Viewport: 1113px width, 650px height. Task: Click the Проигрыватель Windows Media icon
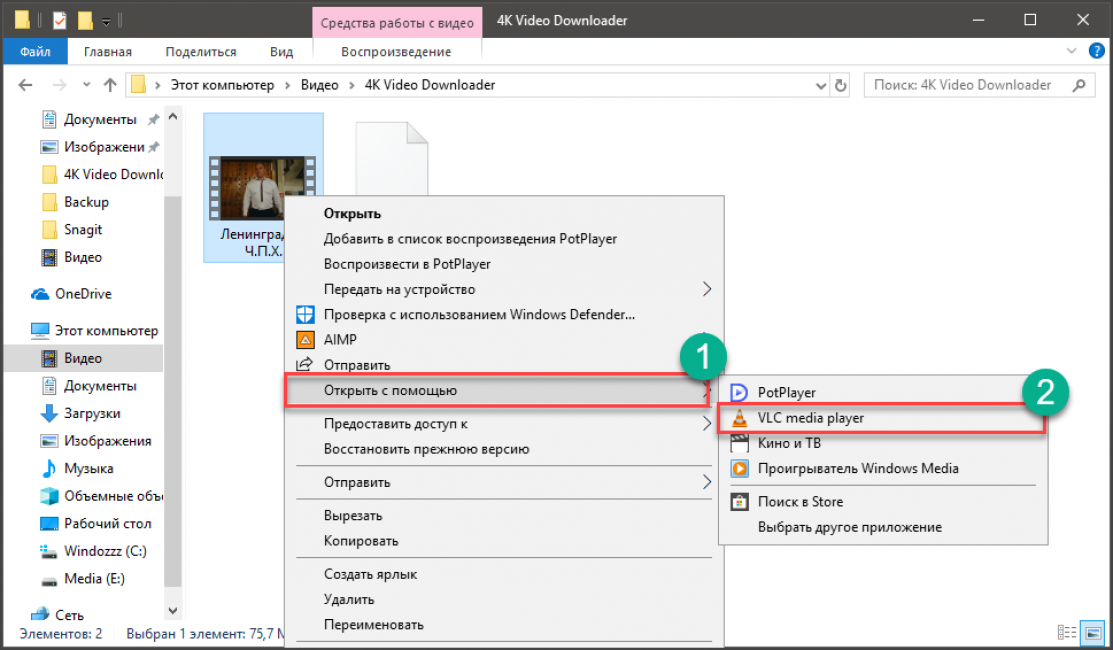[739, 468]
